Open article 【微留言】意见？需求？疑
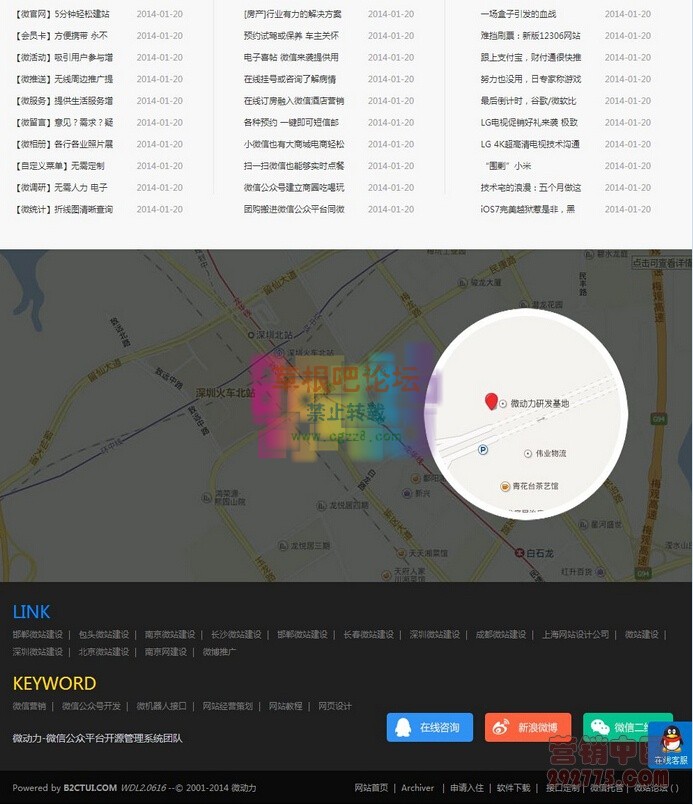The image size is (693, 805). point(64,123)
